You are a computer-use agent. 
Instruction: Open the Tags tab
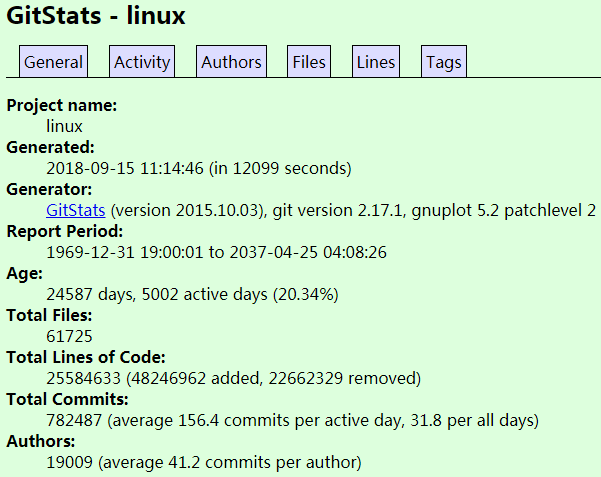pos(444,62)
